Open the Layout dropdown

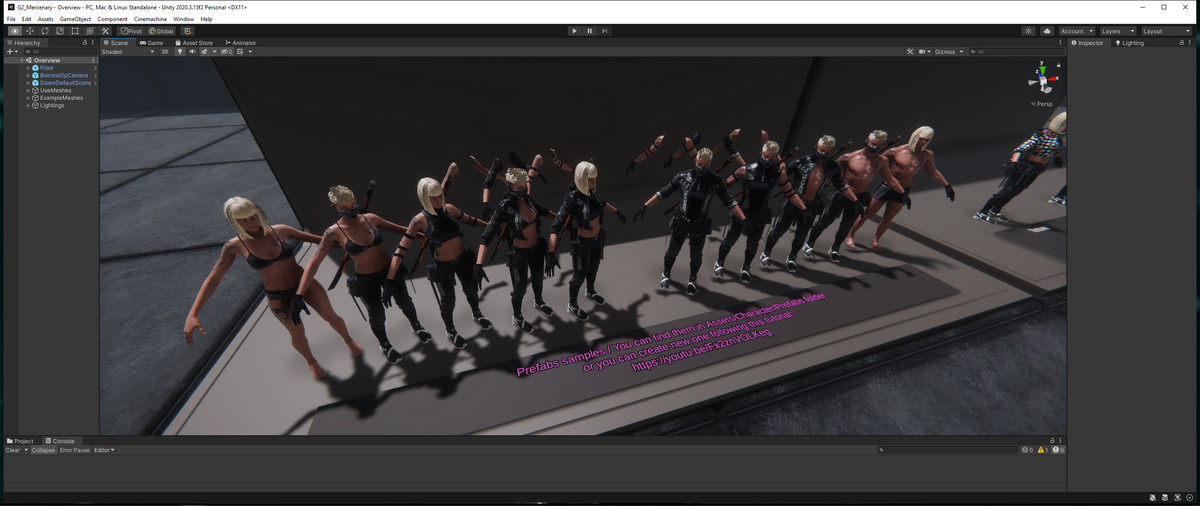pos(1166,31)
